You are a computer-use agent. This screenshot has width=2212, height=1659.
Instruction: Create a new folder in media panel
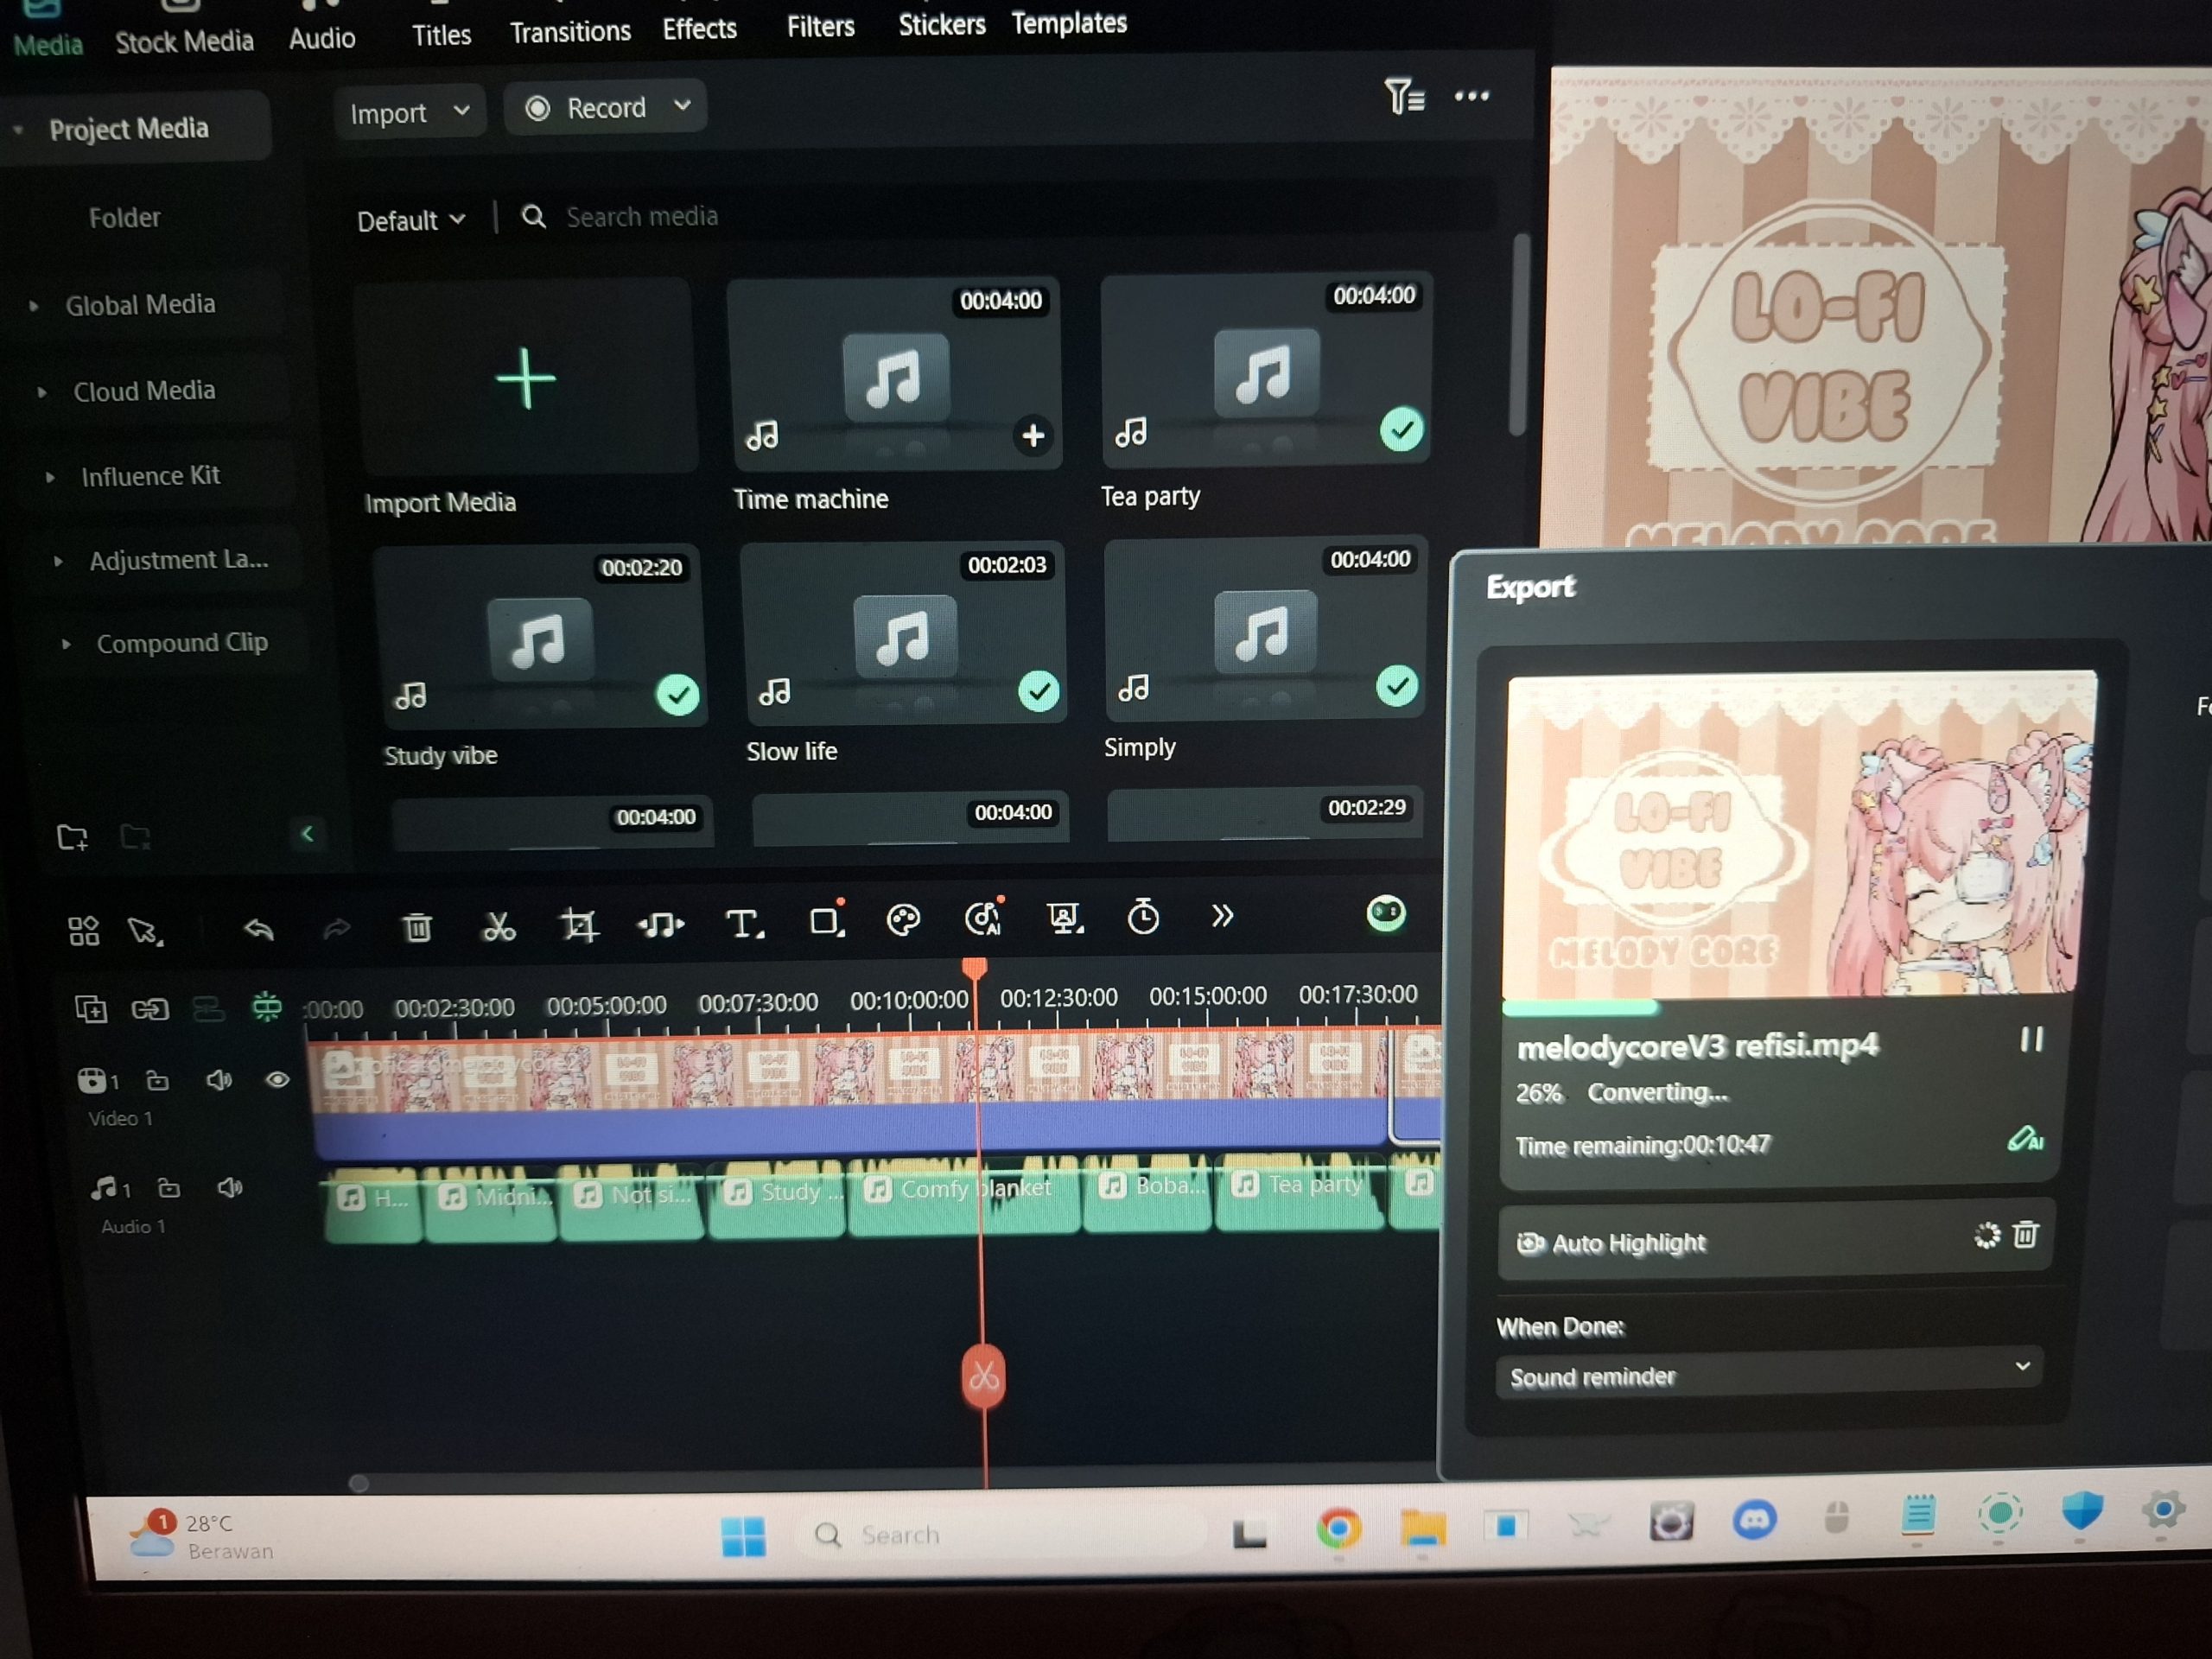[x=72, y=837]
